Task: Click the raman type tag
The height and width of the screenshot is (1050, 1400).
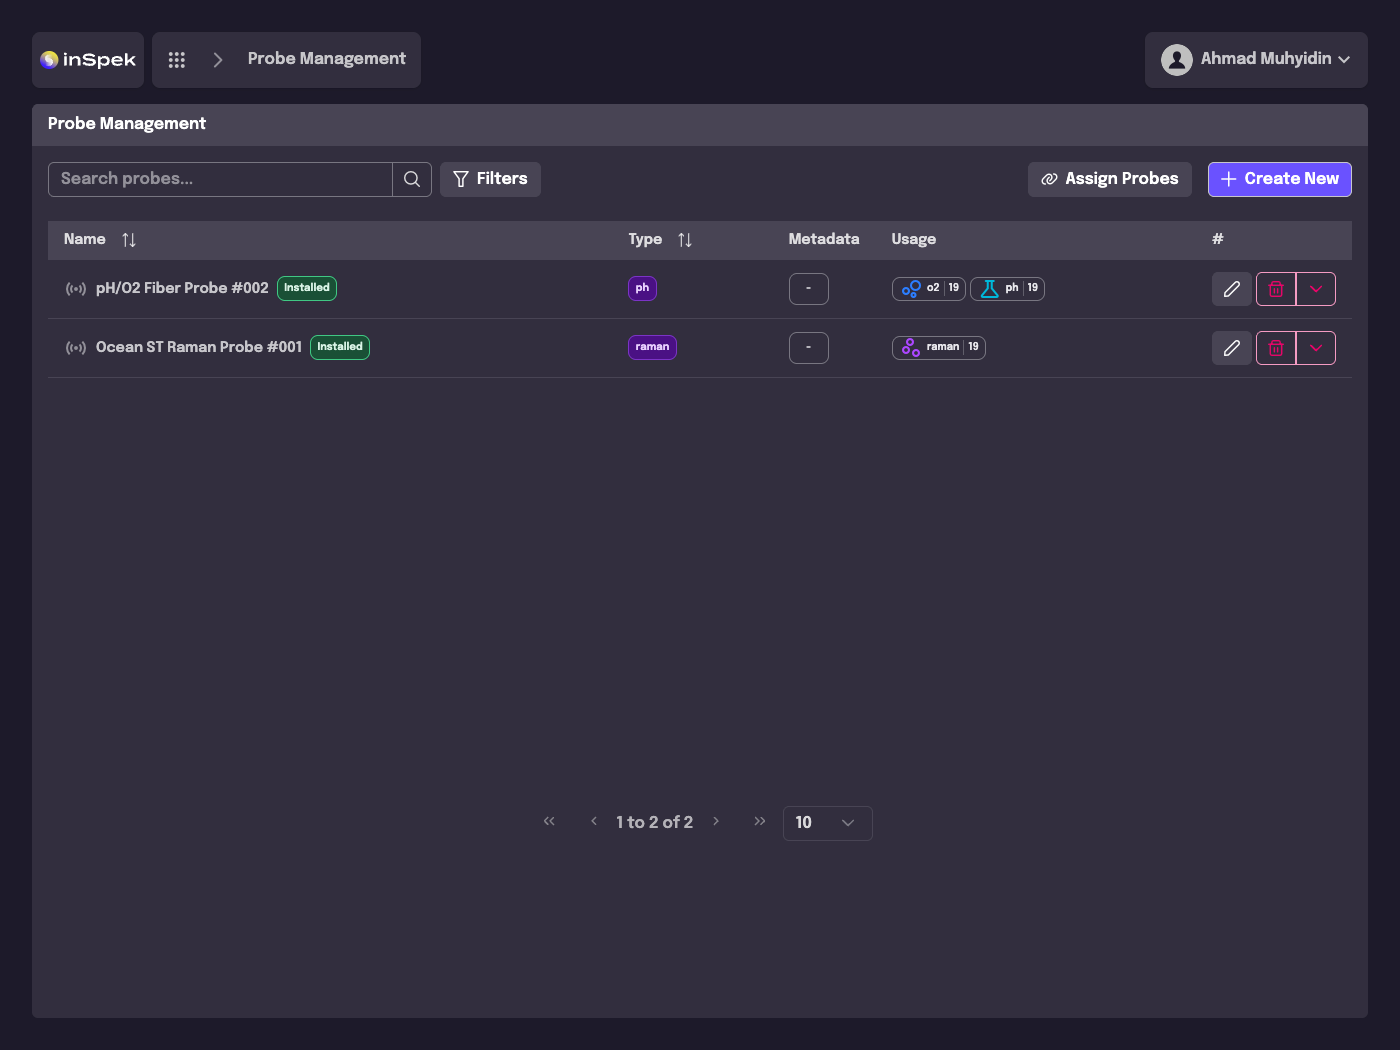Action: pyautogui.click(x=652, y=347)
